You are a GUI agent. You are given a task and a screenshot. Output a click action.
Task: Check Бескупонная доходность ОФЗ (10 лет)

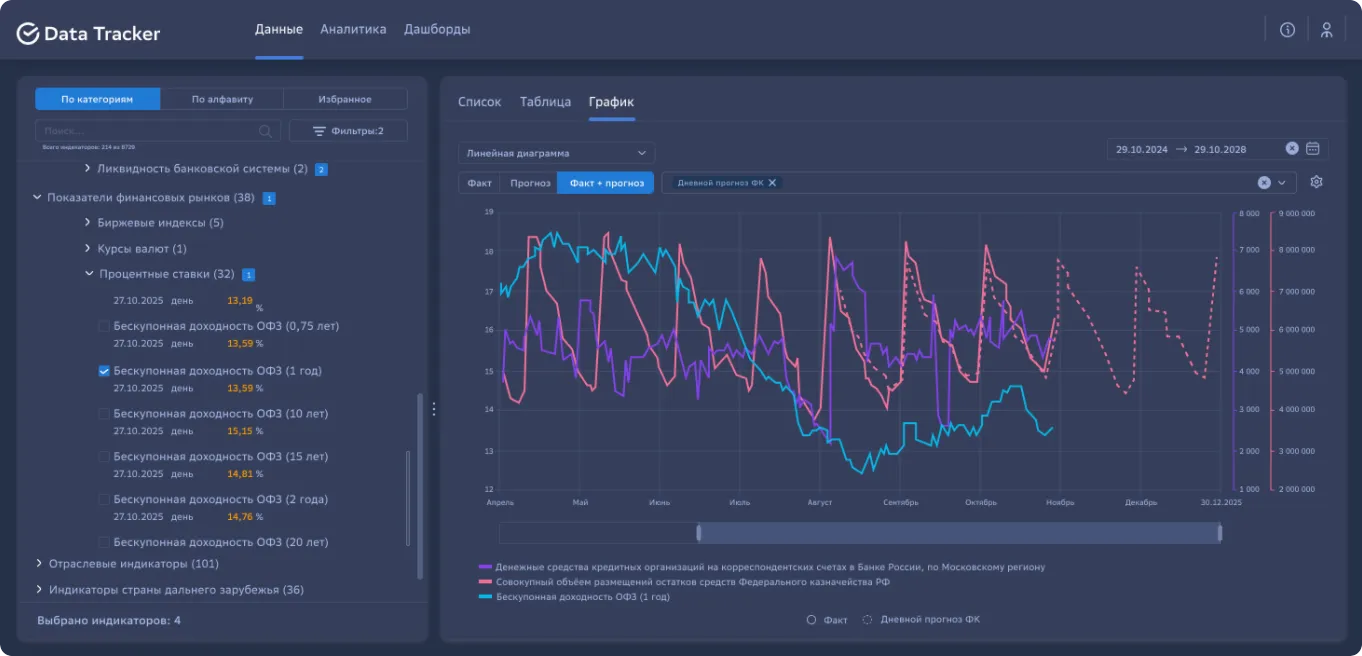click(x=104, y=414)
